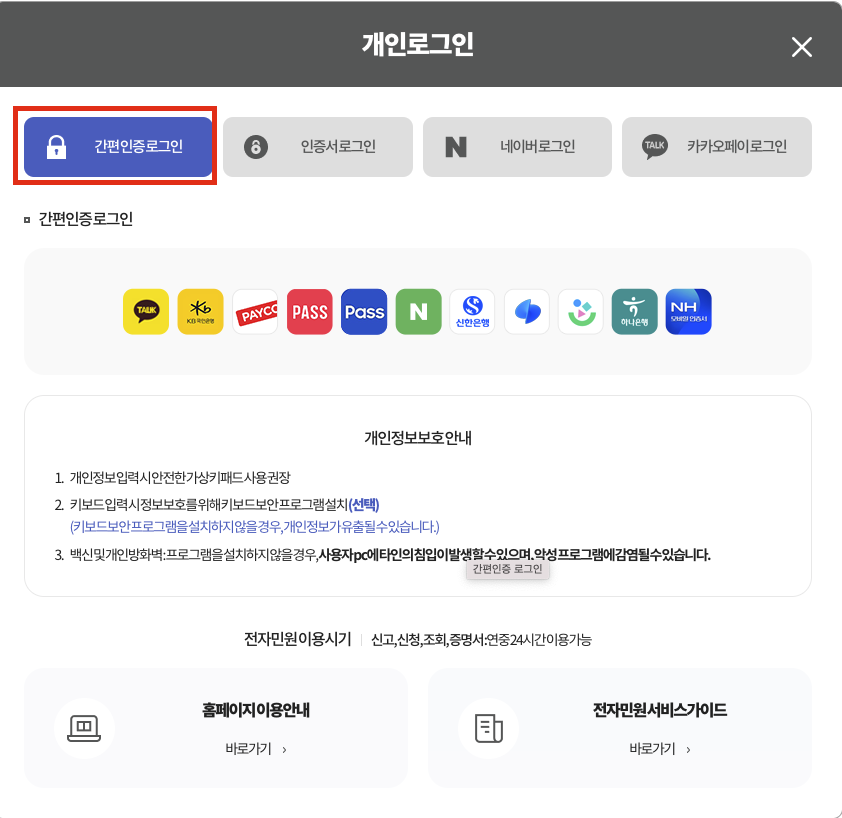
Task: Select the red PASS certification icon
Action: [x=309, y=311]
